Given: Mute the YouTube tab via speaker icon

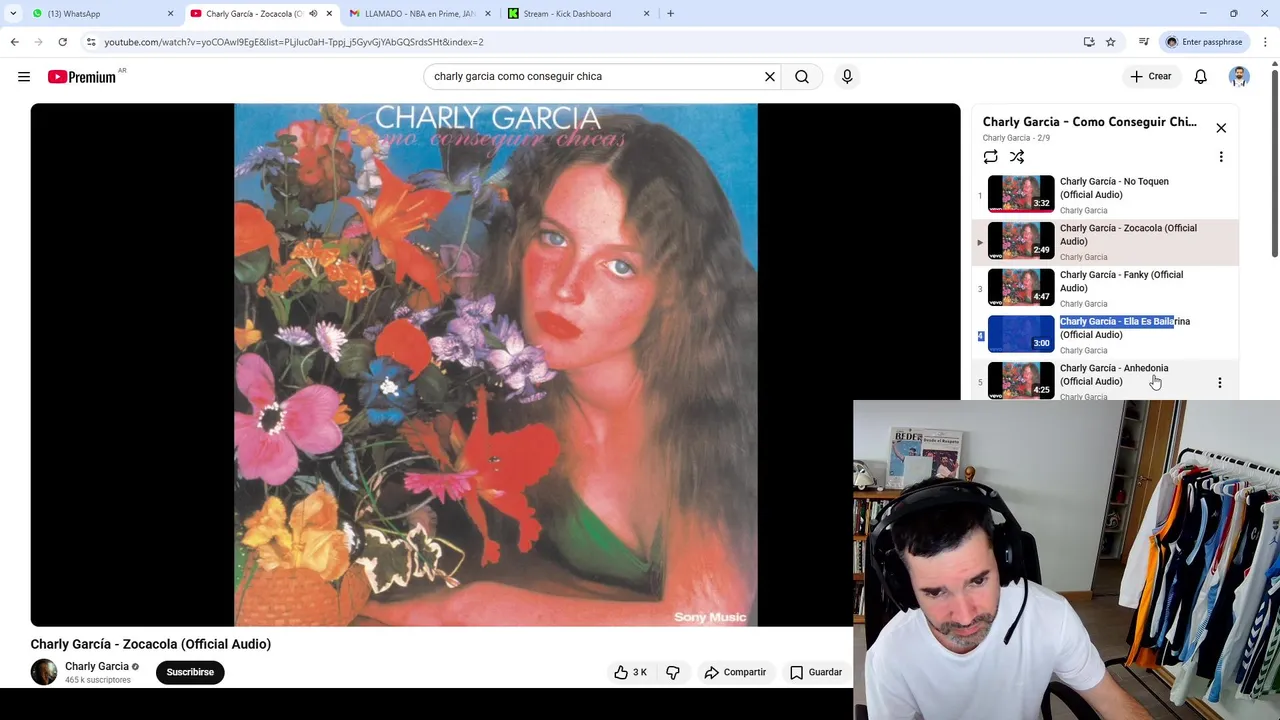Looking at the screenshot, I should (x=313, y=14).
